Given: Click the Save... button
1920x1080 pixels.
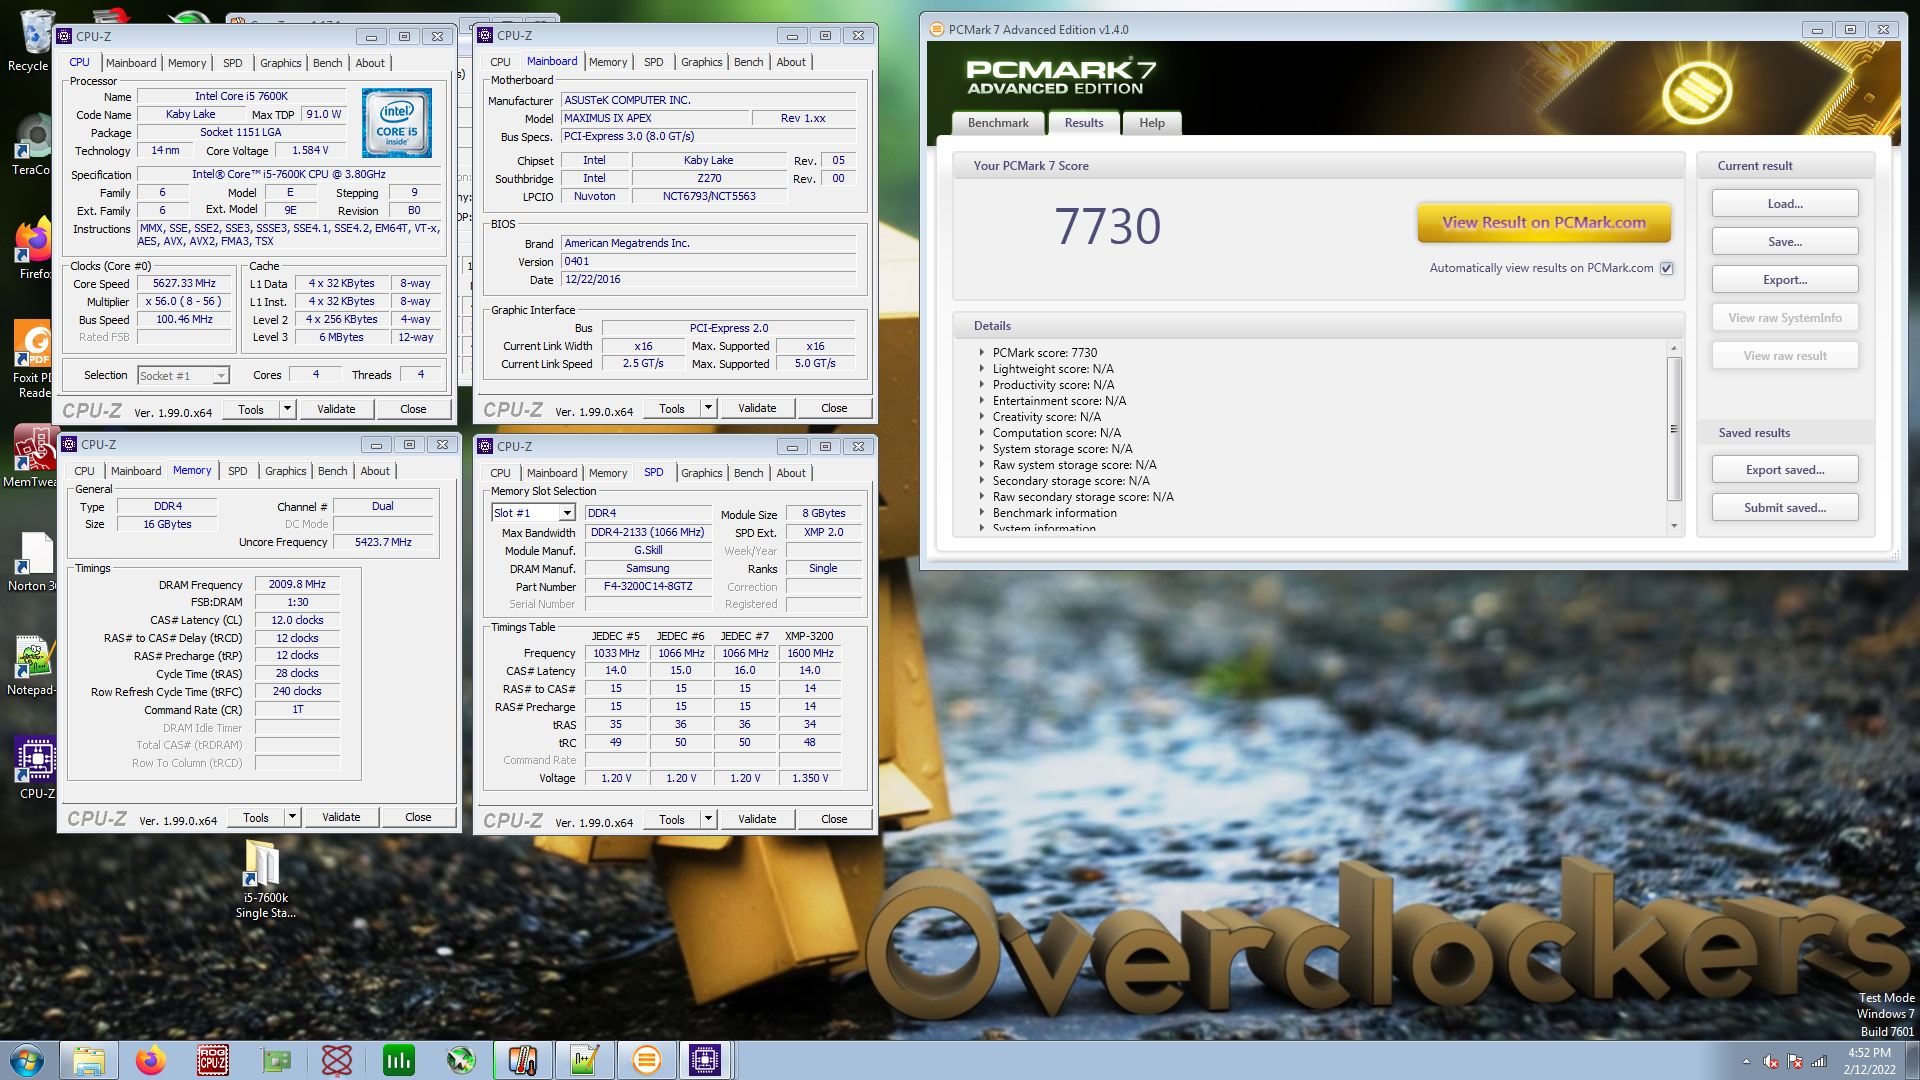Looking at the screenshot, I should point(1785,242).
